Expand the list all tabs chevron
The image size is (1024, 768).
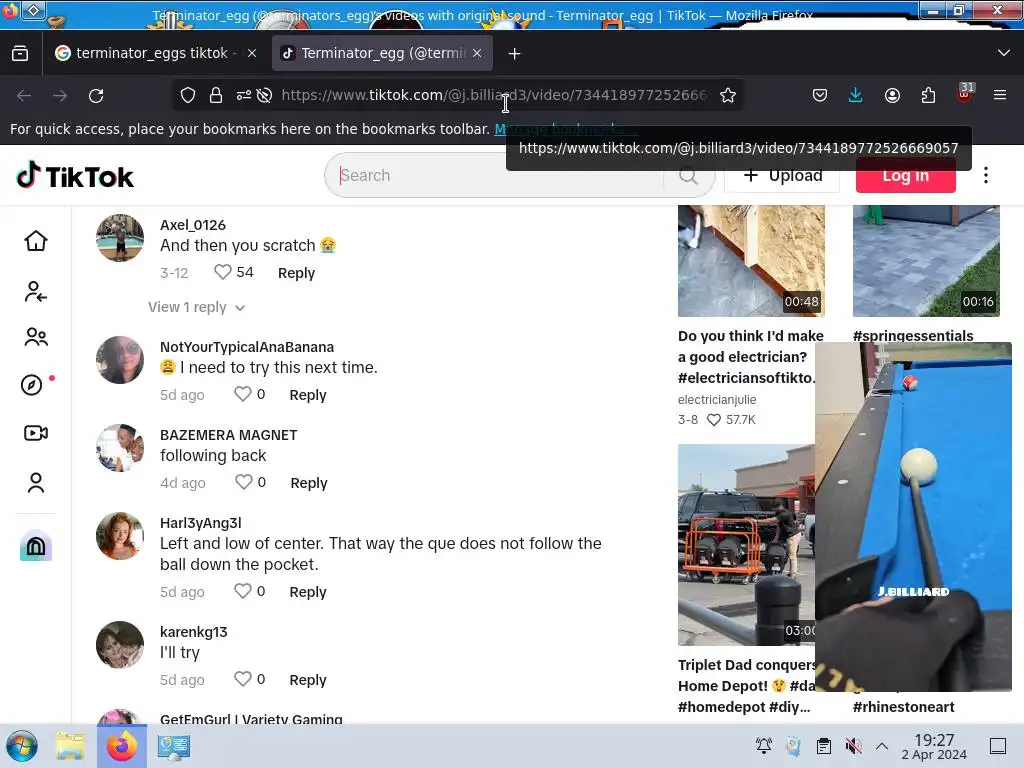click(x=1004, y=53)
